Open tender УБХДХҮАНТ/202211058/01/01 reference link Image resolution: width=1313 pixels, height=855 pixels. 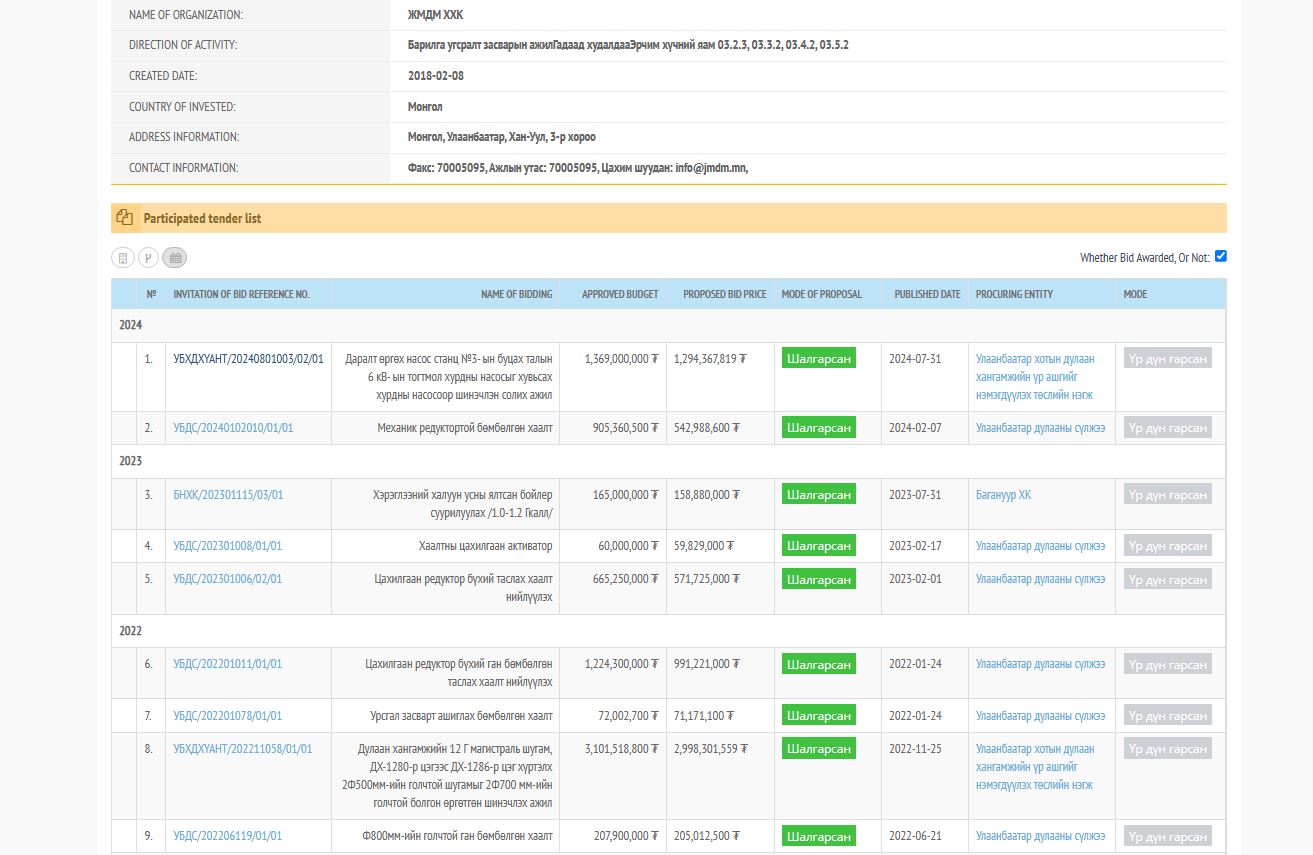click(x=242, y=749)
